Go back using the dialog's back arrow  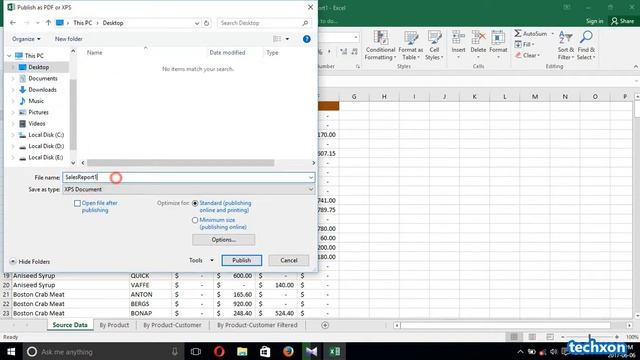(13, 23)
